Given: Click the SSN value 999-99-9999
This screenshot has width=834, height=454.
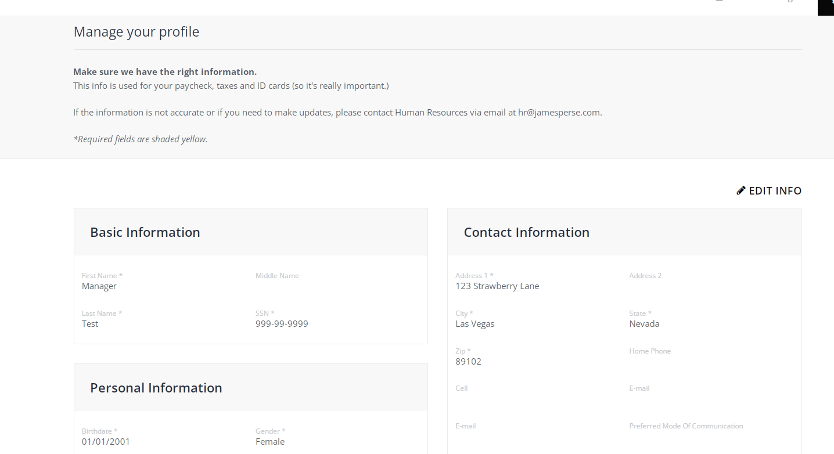Looking at the screenshot, I should [x=281, y=324].
